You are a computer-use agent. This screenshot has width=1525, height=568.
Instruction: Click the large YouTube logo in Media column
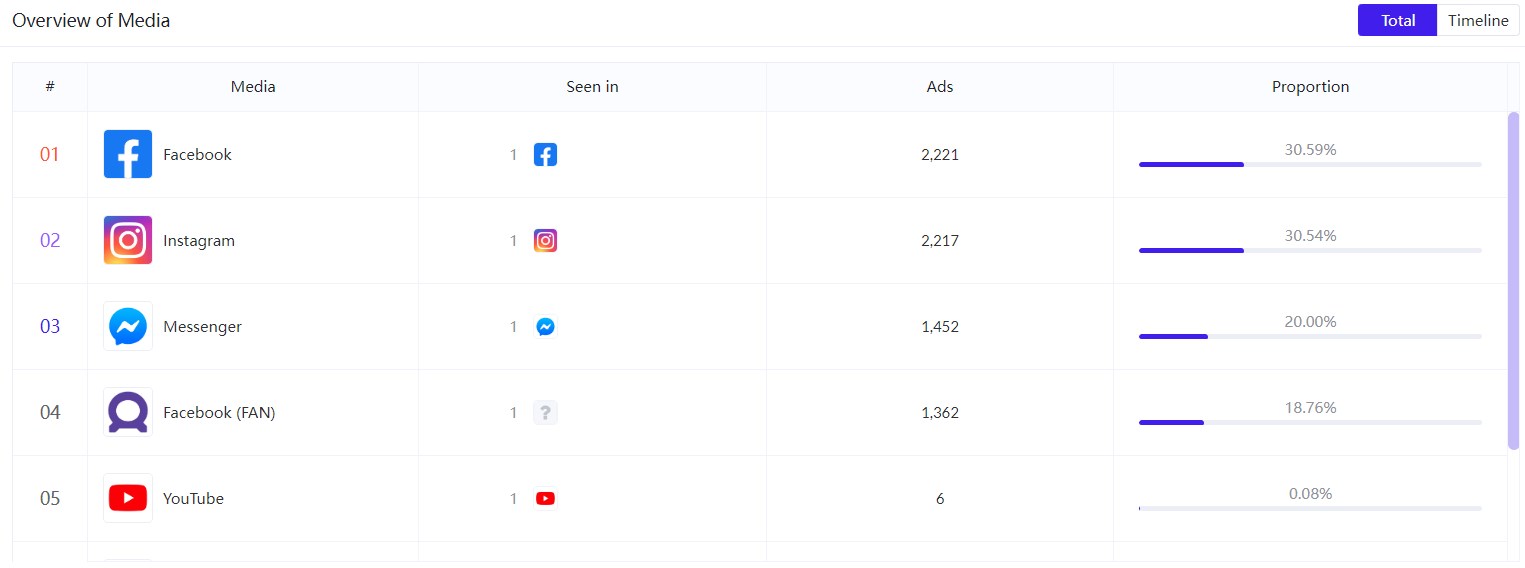[x=128, y=498]
